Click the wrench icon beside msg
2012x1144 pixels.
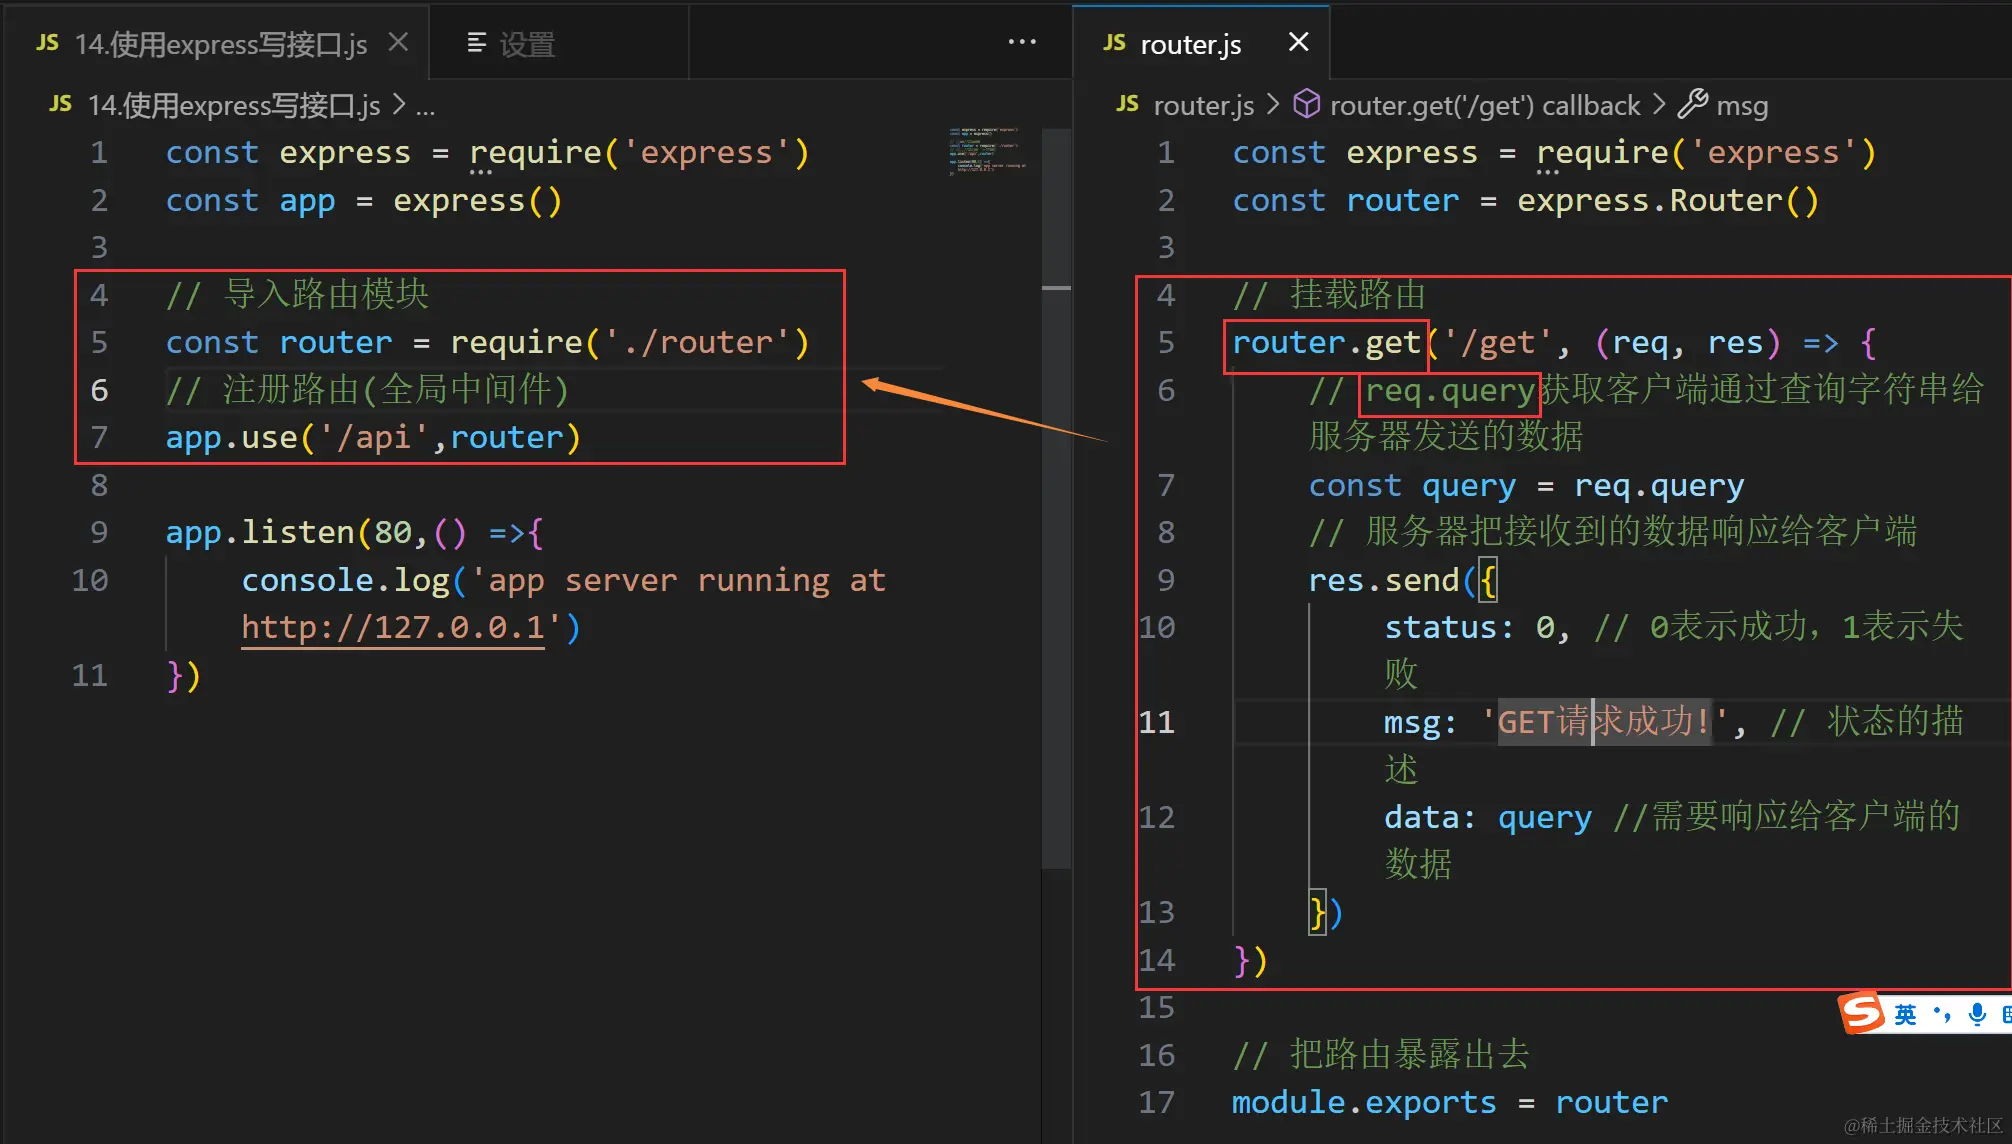click(1692, 104)
